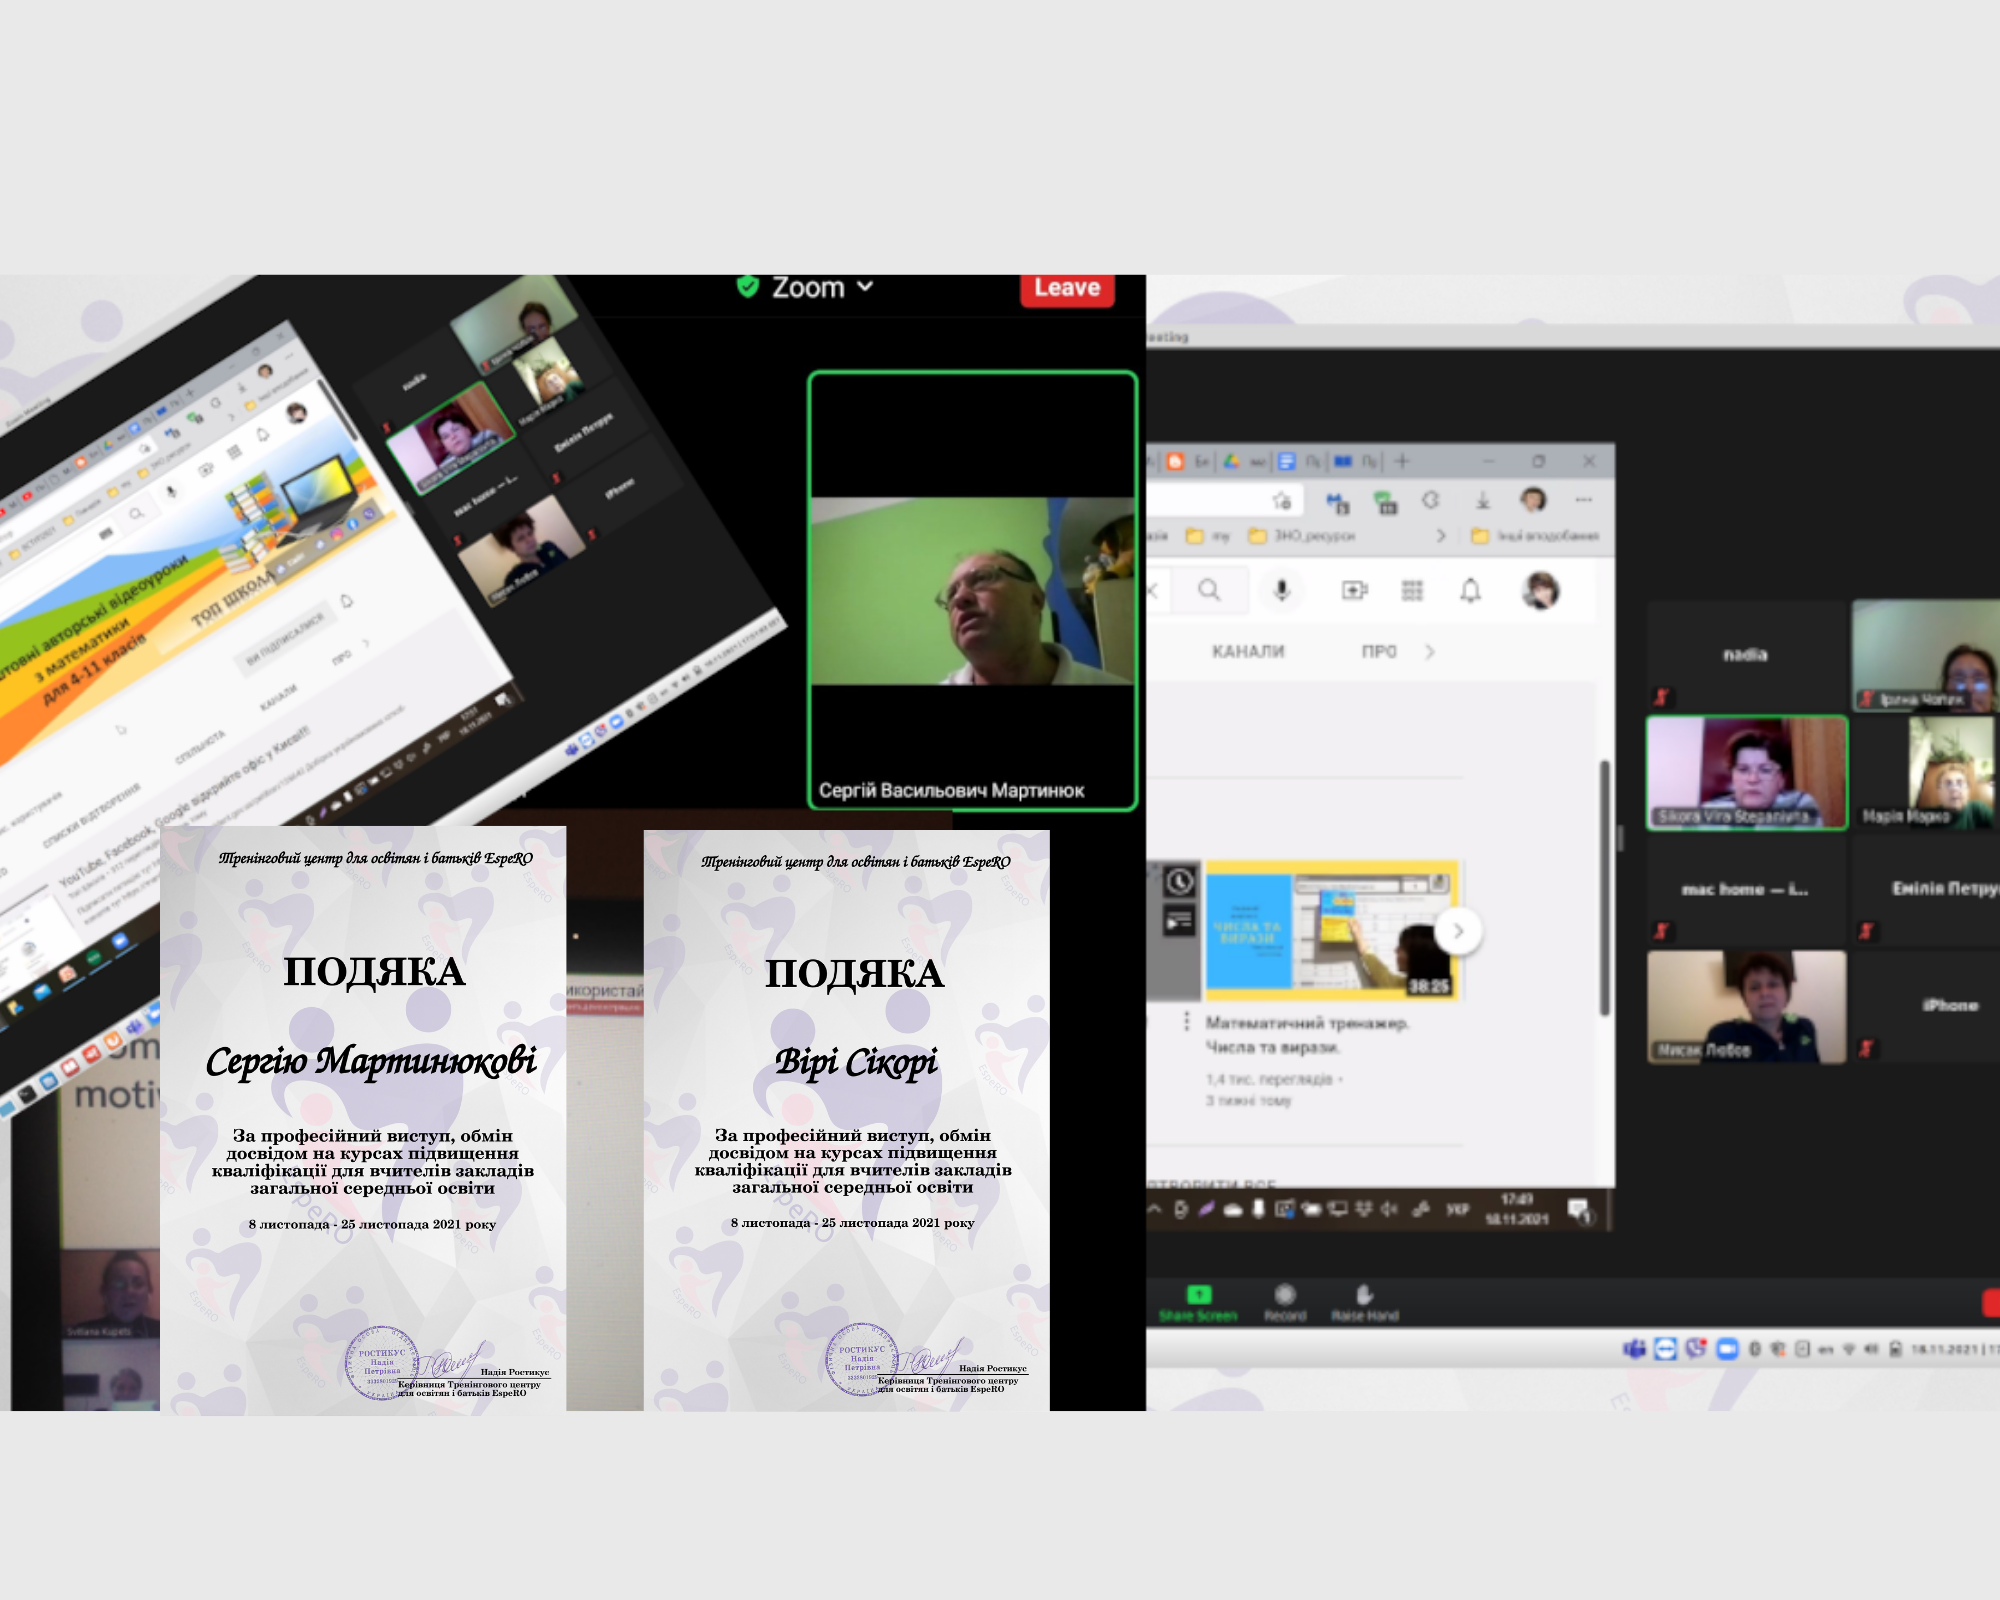Image resolution: width=2000 pixels, height=1600 pixels.
Task: Open the YouTube apps grid icon
Action: click(x=1412, y=590)
